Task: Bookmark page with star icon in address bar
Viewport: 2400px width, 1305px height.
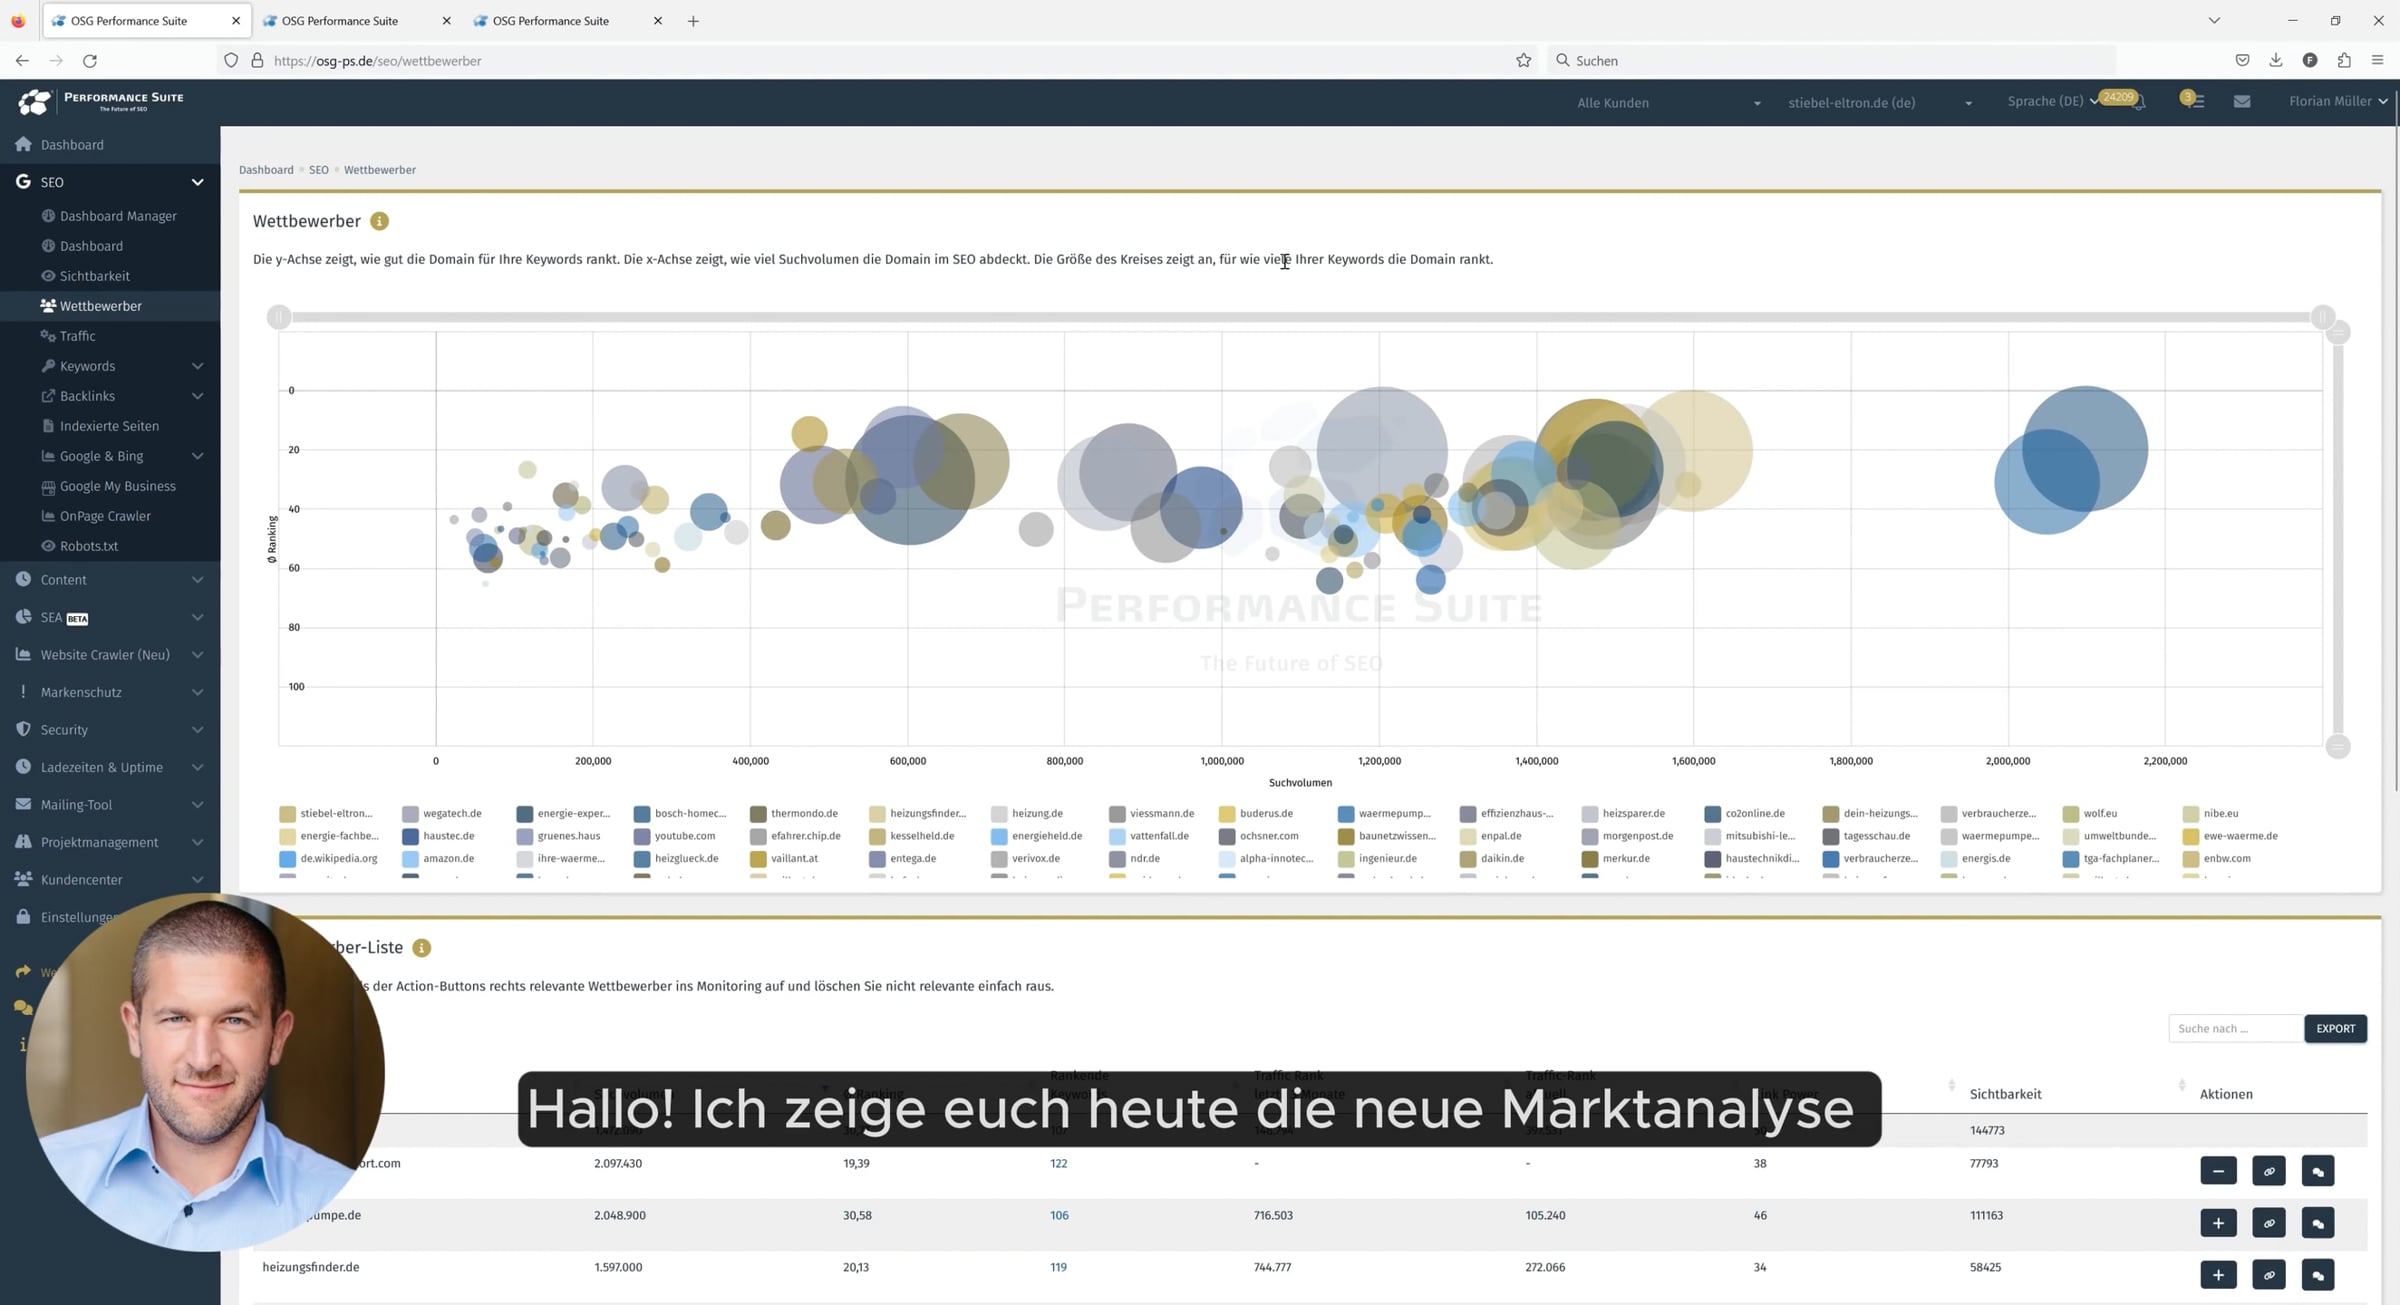Action: [1523, 61]
